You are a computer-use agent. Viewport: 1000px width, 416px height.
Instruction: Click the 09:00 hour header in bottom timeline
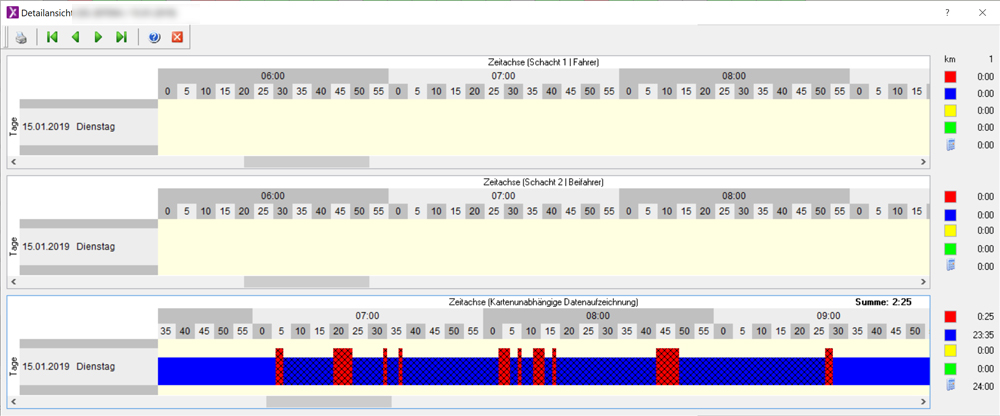point(827,315)
